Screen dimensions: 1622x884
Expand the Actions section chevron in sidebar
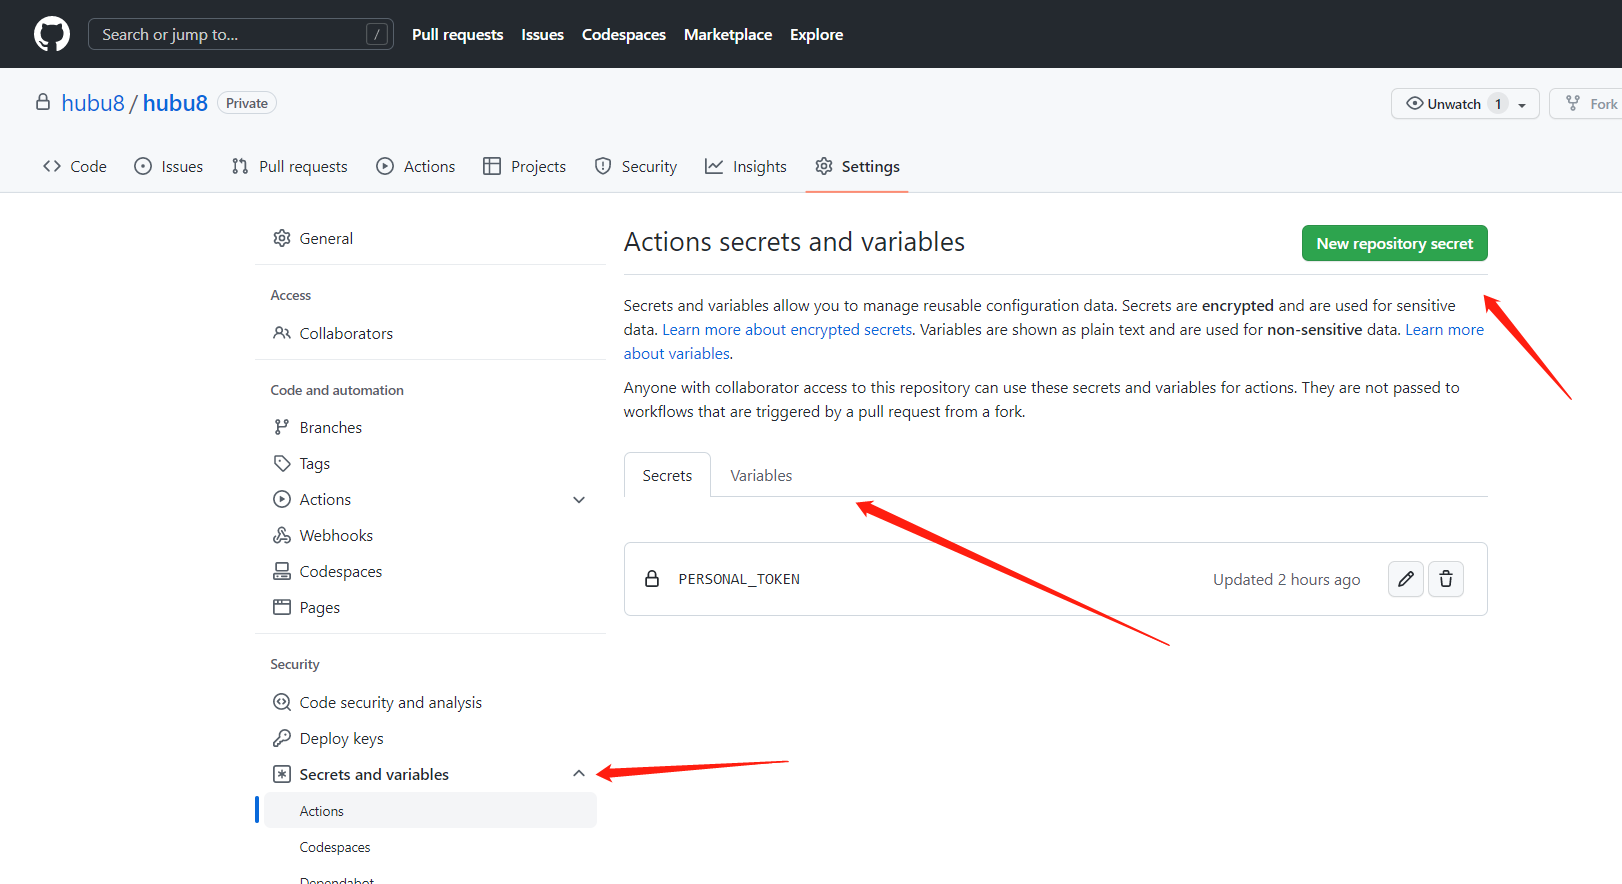tap(579, 500)
